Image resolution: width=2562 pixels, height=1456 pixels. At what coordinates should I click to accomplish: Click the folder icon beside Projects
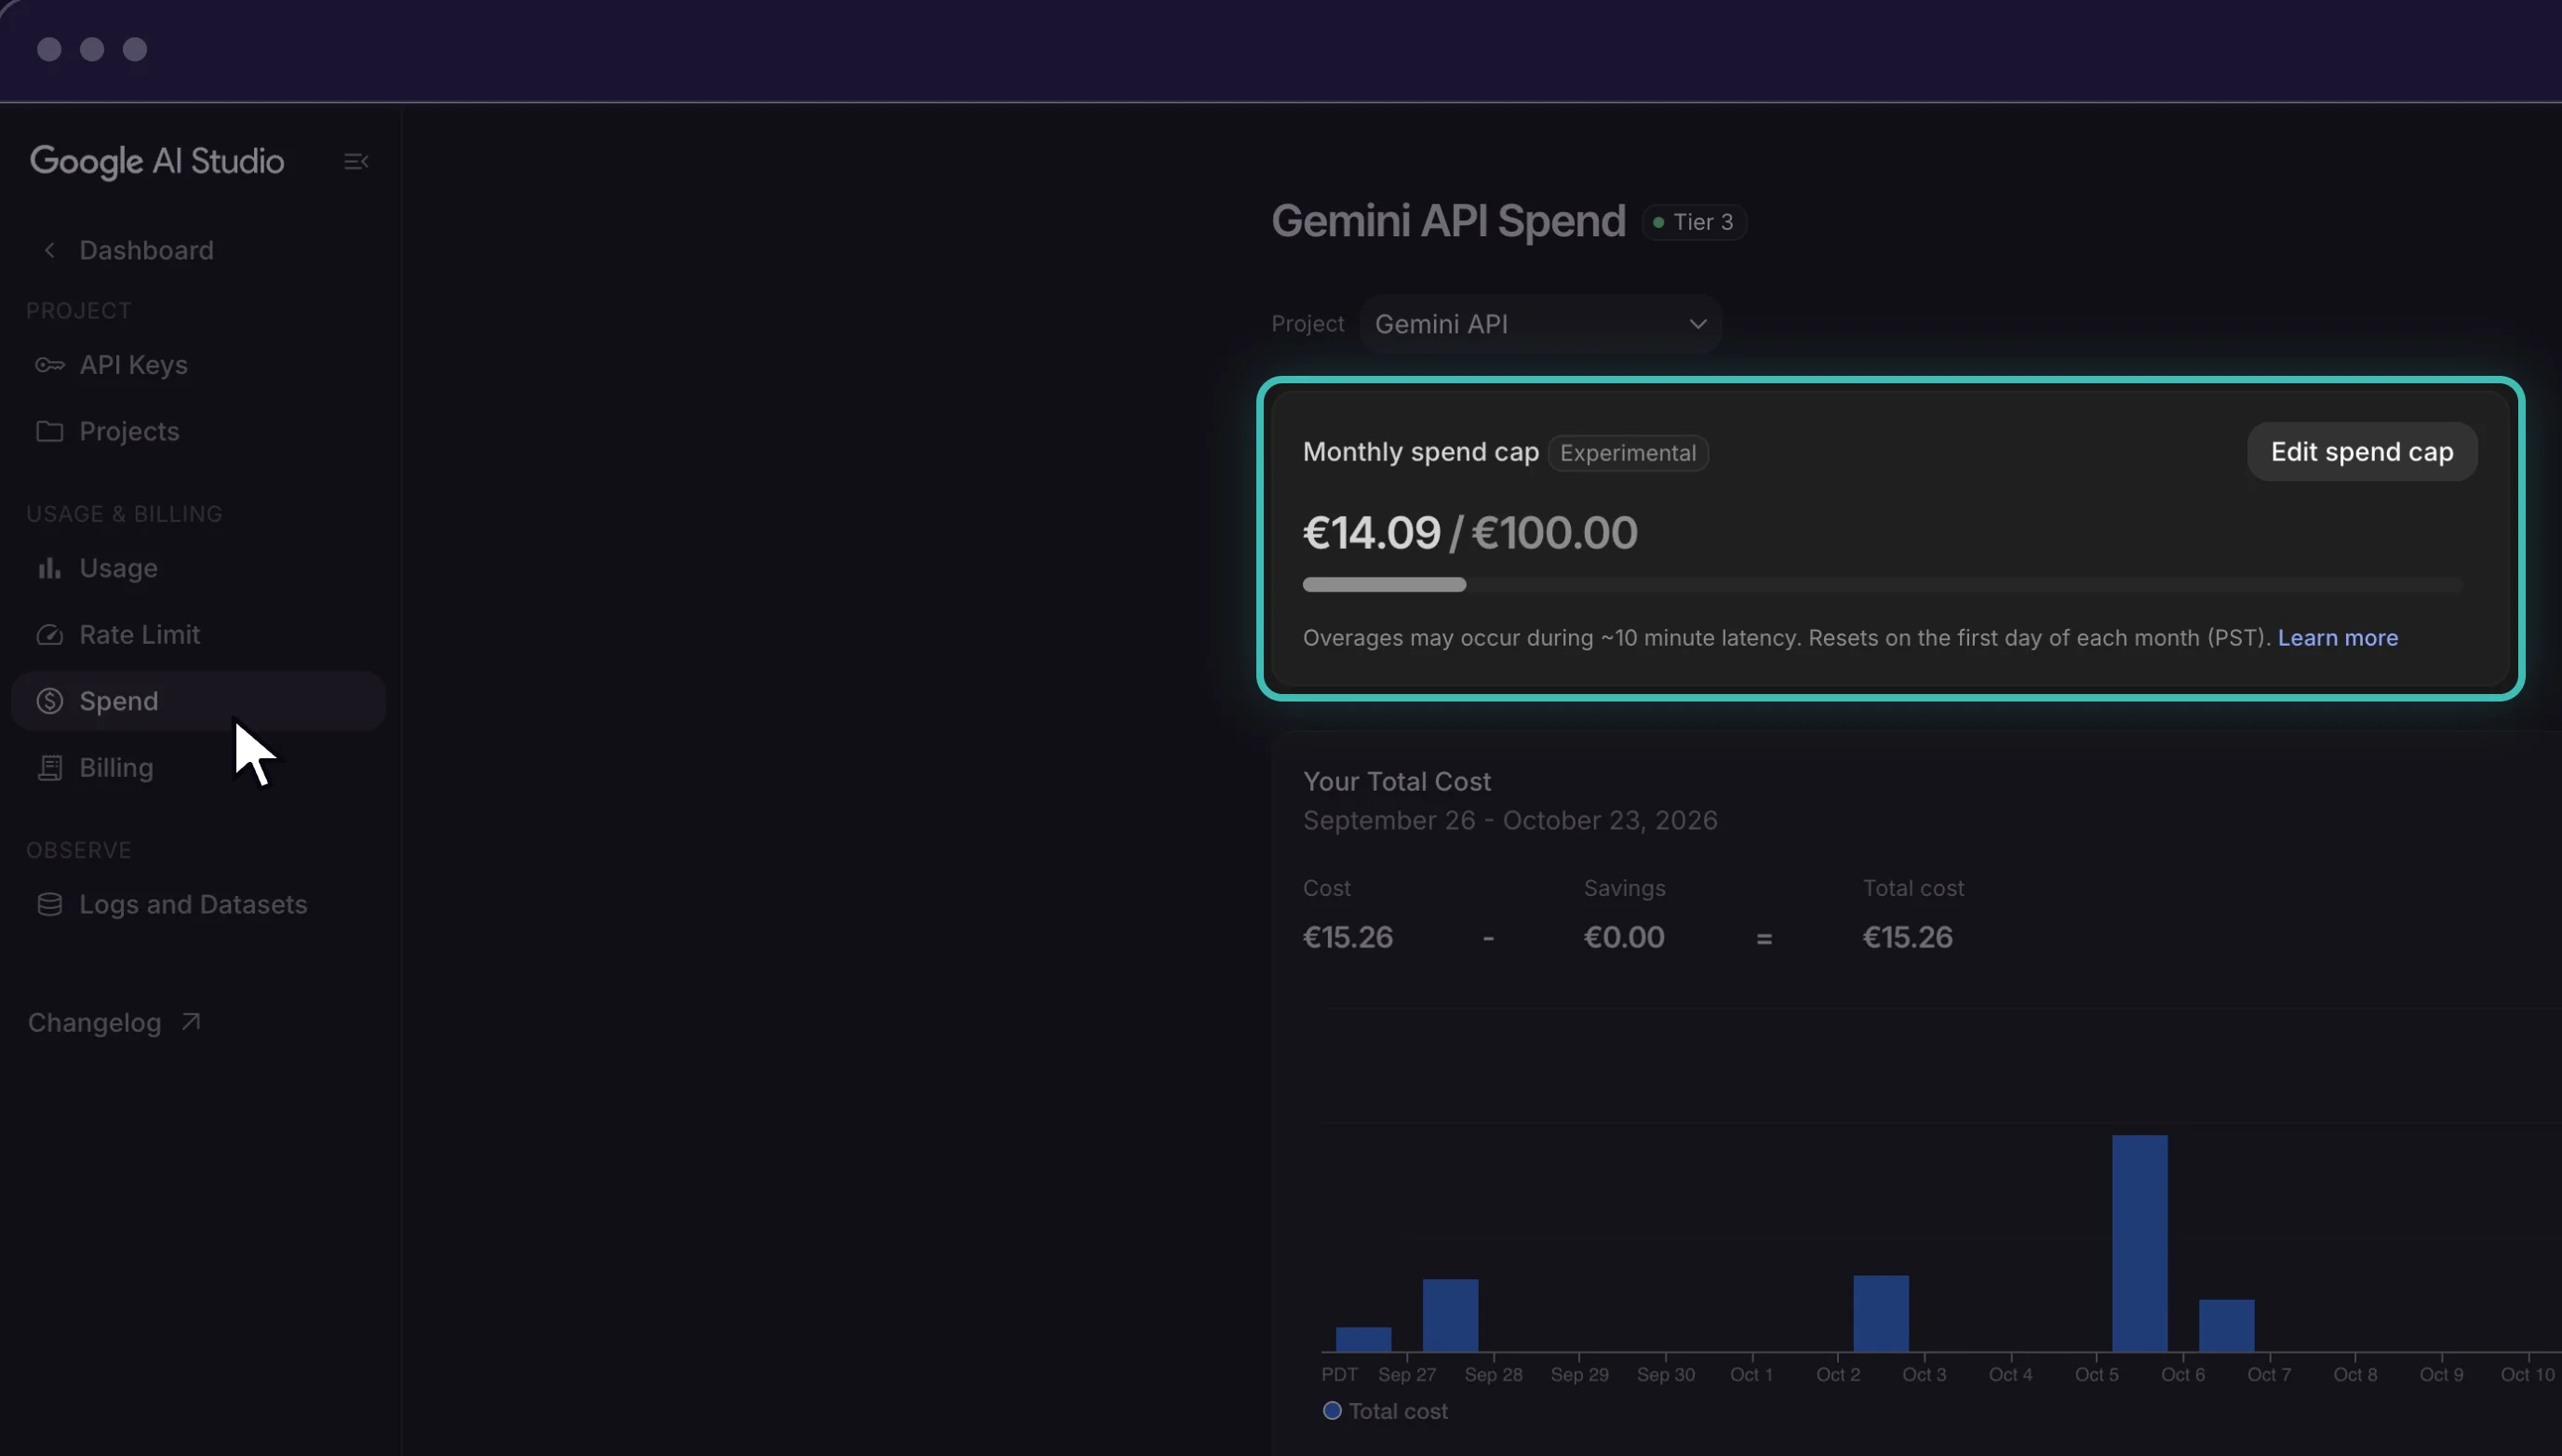click(49, 431)
